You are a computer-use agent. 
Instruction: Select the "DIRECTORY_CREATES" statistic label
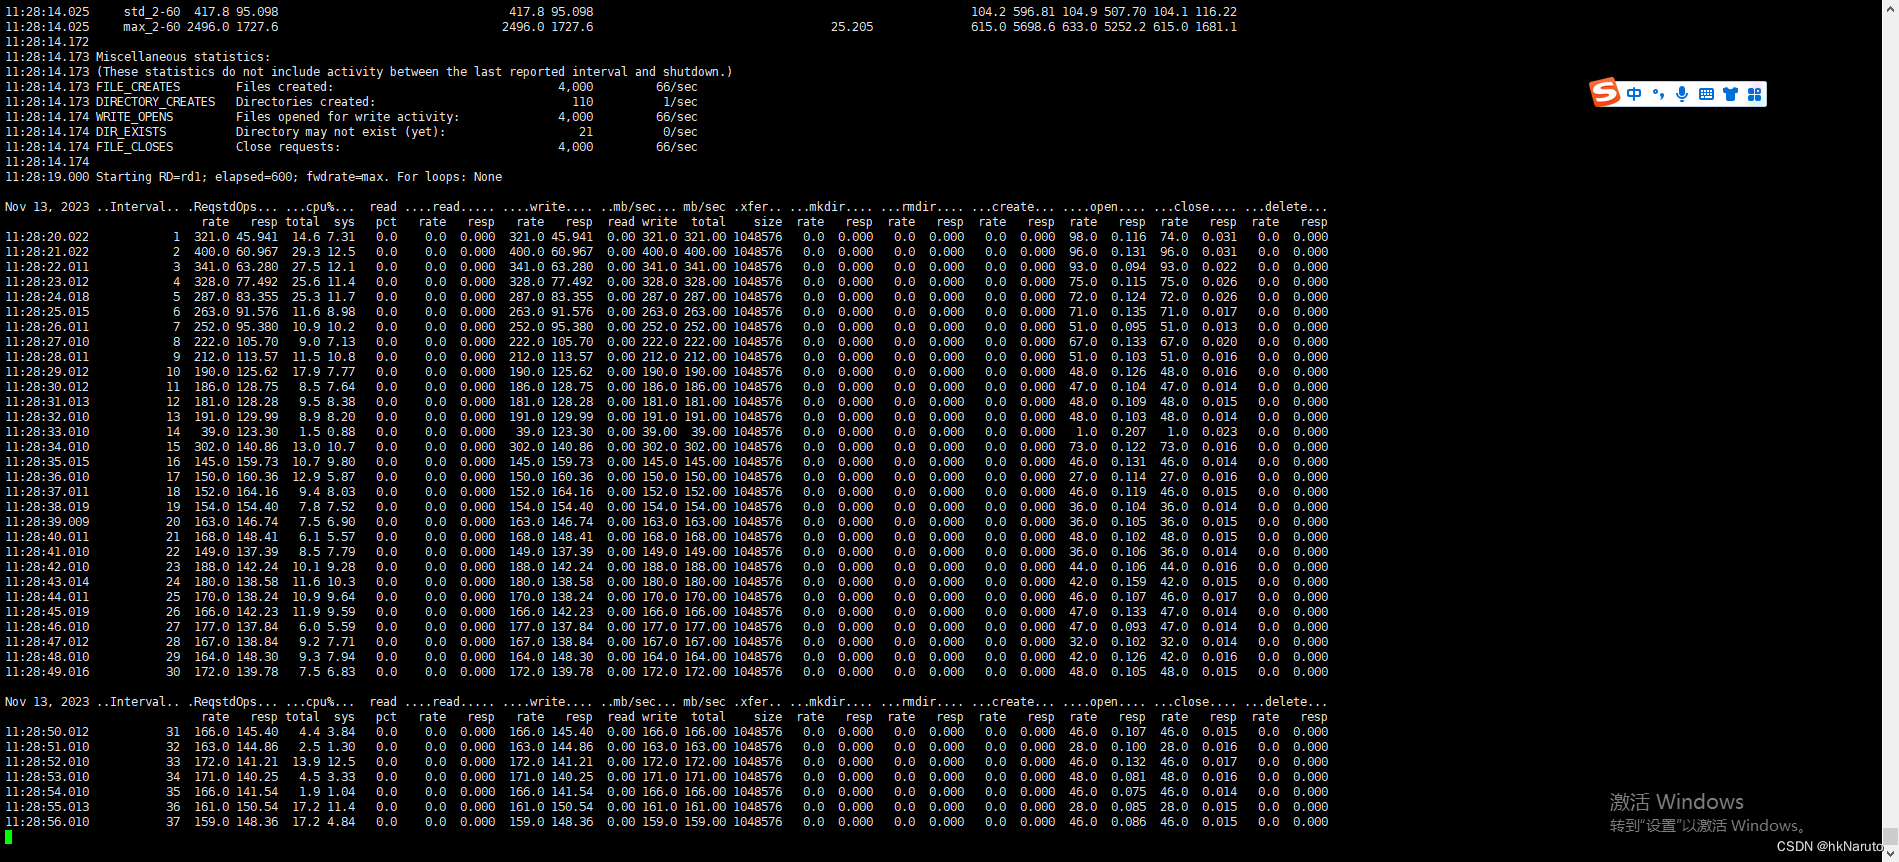click(x=155, y=102)
